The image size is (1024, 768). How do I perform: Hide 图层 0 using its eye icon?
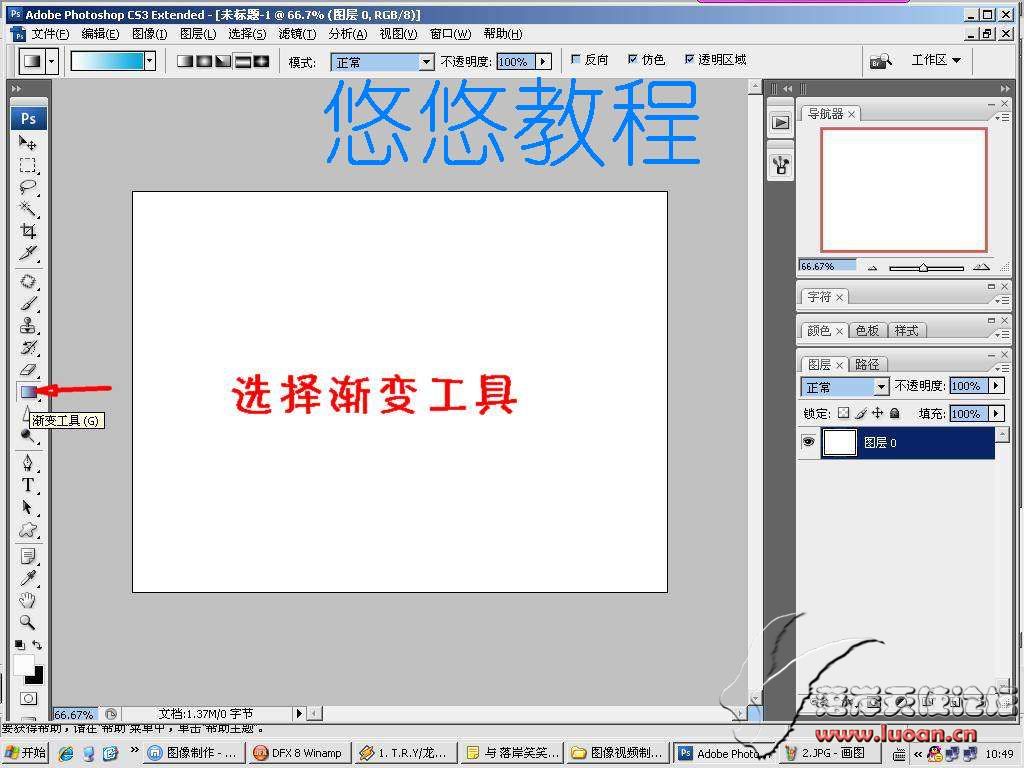808,442
